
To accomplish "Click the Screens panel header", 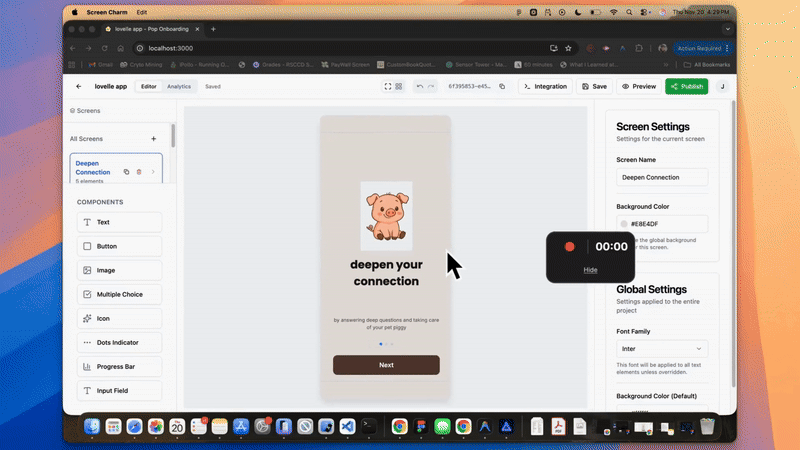I will (85, 111).
